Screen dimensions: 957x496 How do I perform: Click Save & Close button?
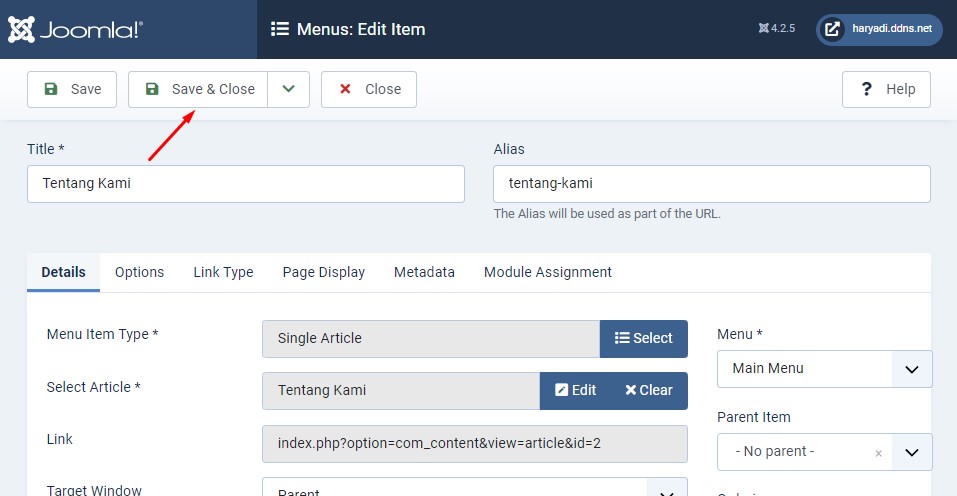point(199,89)
